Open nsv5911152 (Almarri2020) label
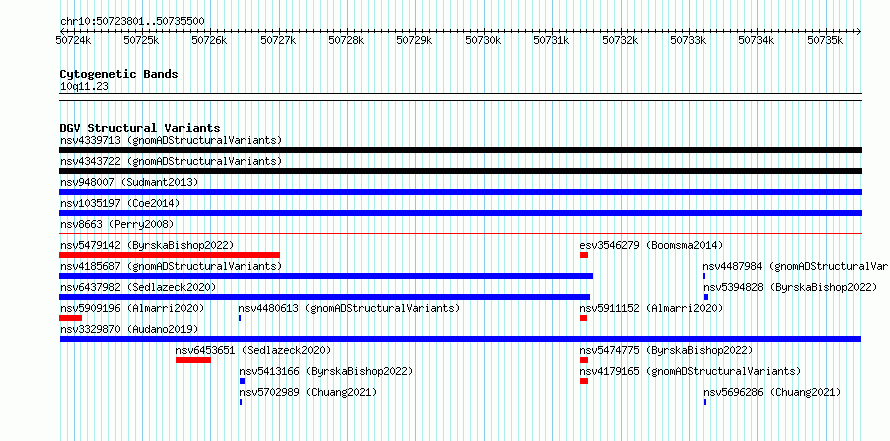 pyautogui.click(x=652, y=308)
